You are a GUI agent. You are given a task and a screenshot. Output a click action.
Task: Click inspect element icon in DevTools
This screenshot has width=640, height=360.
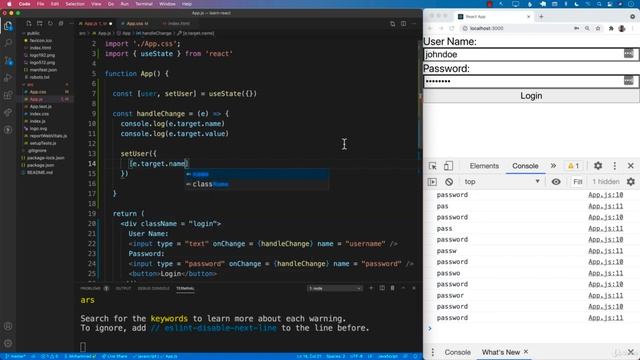pos(433,166)
